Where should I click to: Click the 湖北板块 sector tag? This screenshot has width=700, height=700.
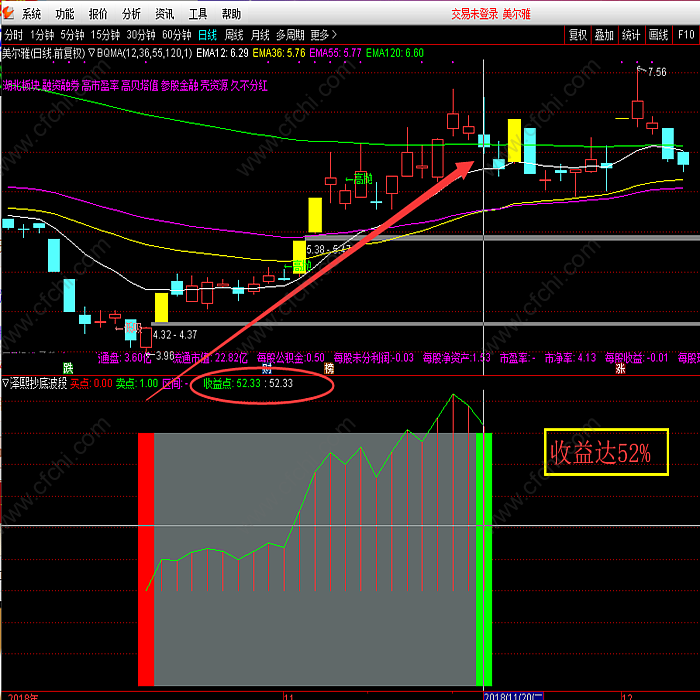click(x=21, y=86)
